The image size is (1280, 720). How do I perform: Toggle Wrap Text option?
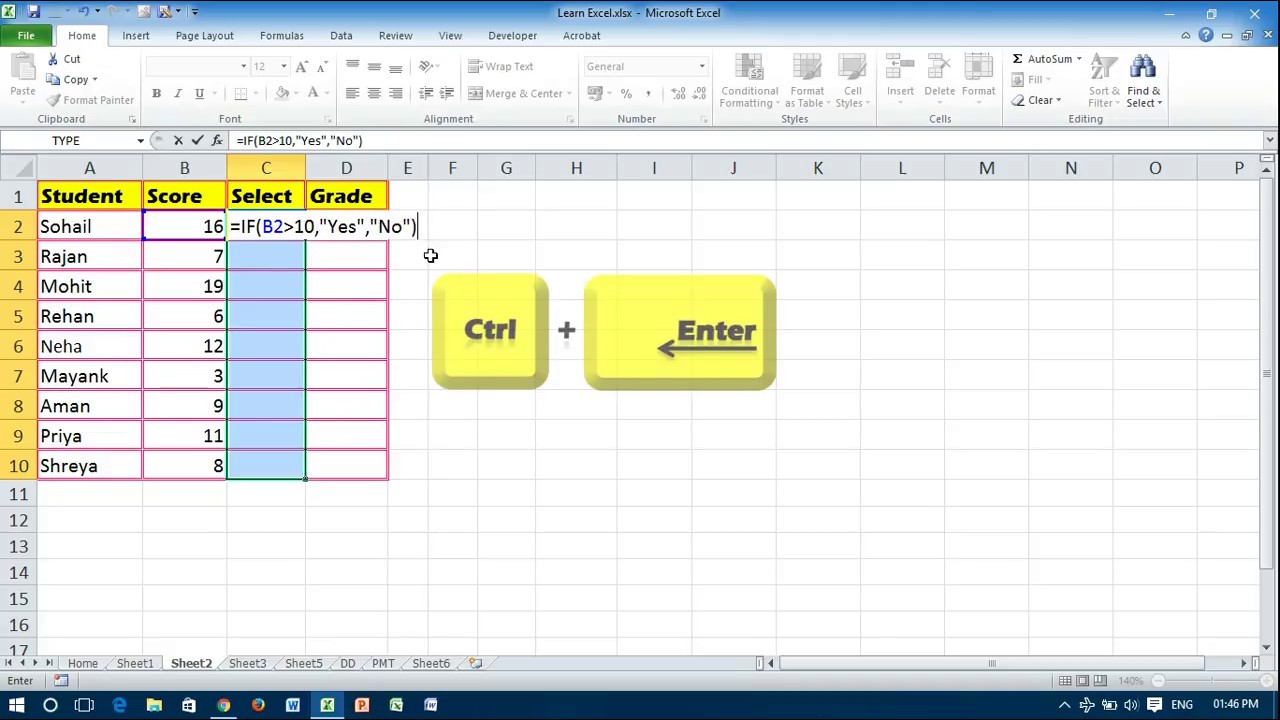click(501, 67)
